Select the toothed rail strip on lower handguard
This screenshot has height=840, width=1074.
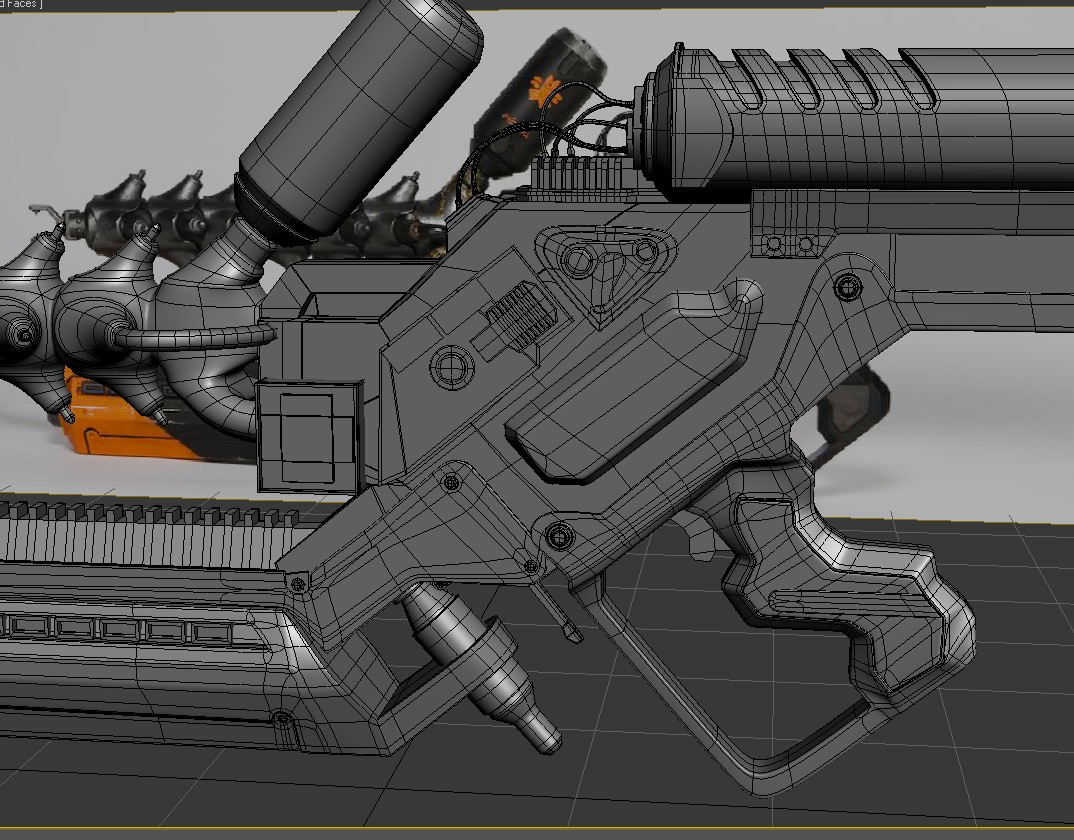point(151,534)
